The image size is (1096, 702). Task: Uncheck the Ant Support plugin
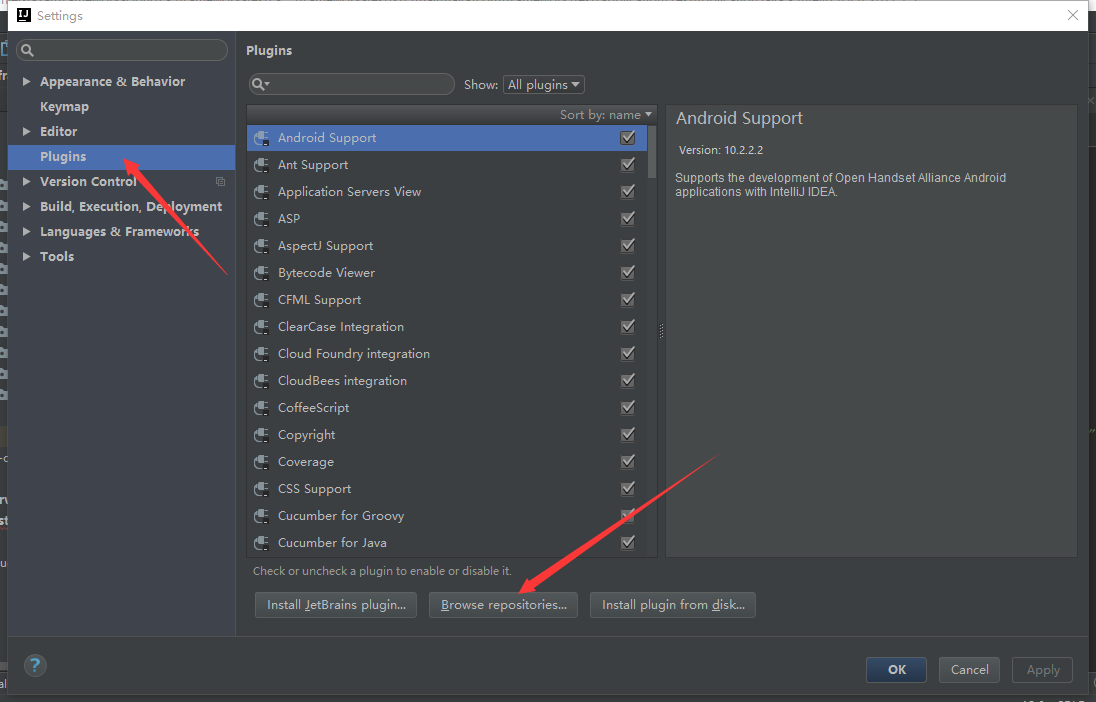[628, 164]
